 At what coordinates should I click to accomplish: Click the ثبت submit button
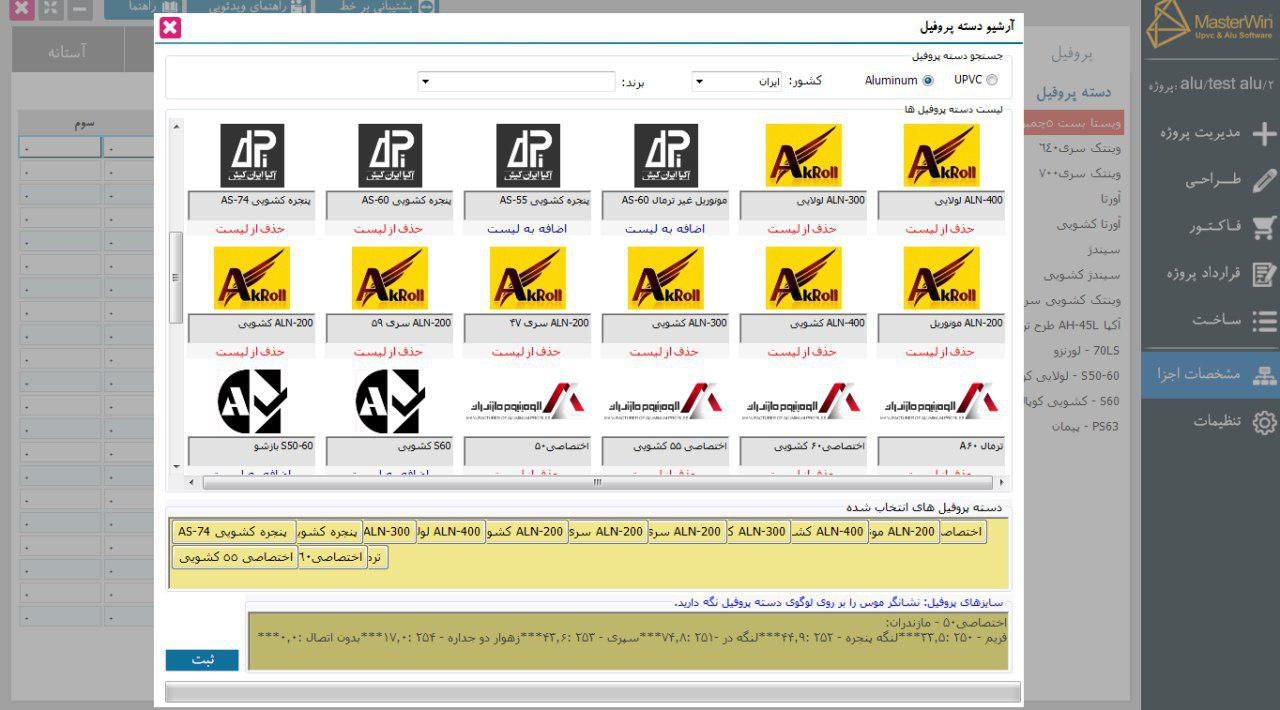point(202,660)
